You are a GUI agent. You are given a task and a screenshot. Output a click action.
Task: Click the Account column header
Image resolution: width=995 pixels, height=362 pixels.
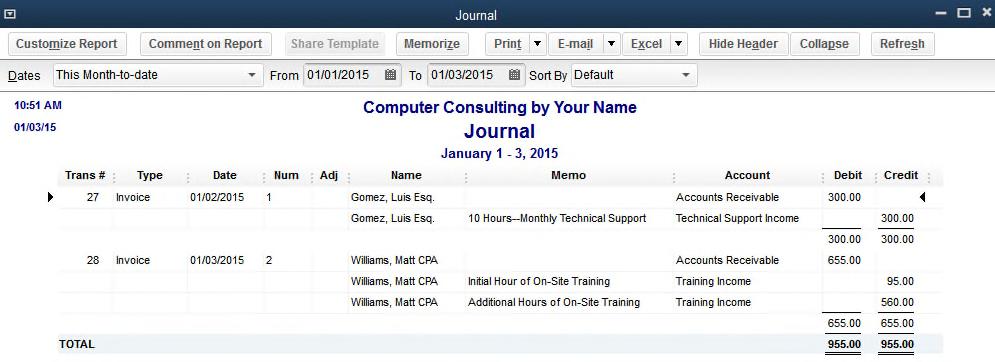click(x=747, y=175)
